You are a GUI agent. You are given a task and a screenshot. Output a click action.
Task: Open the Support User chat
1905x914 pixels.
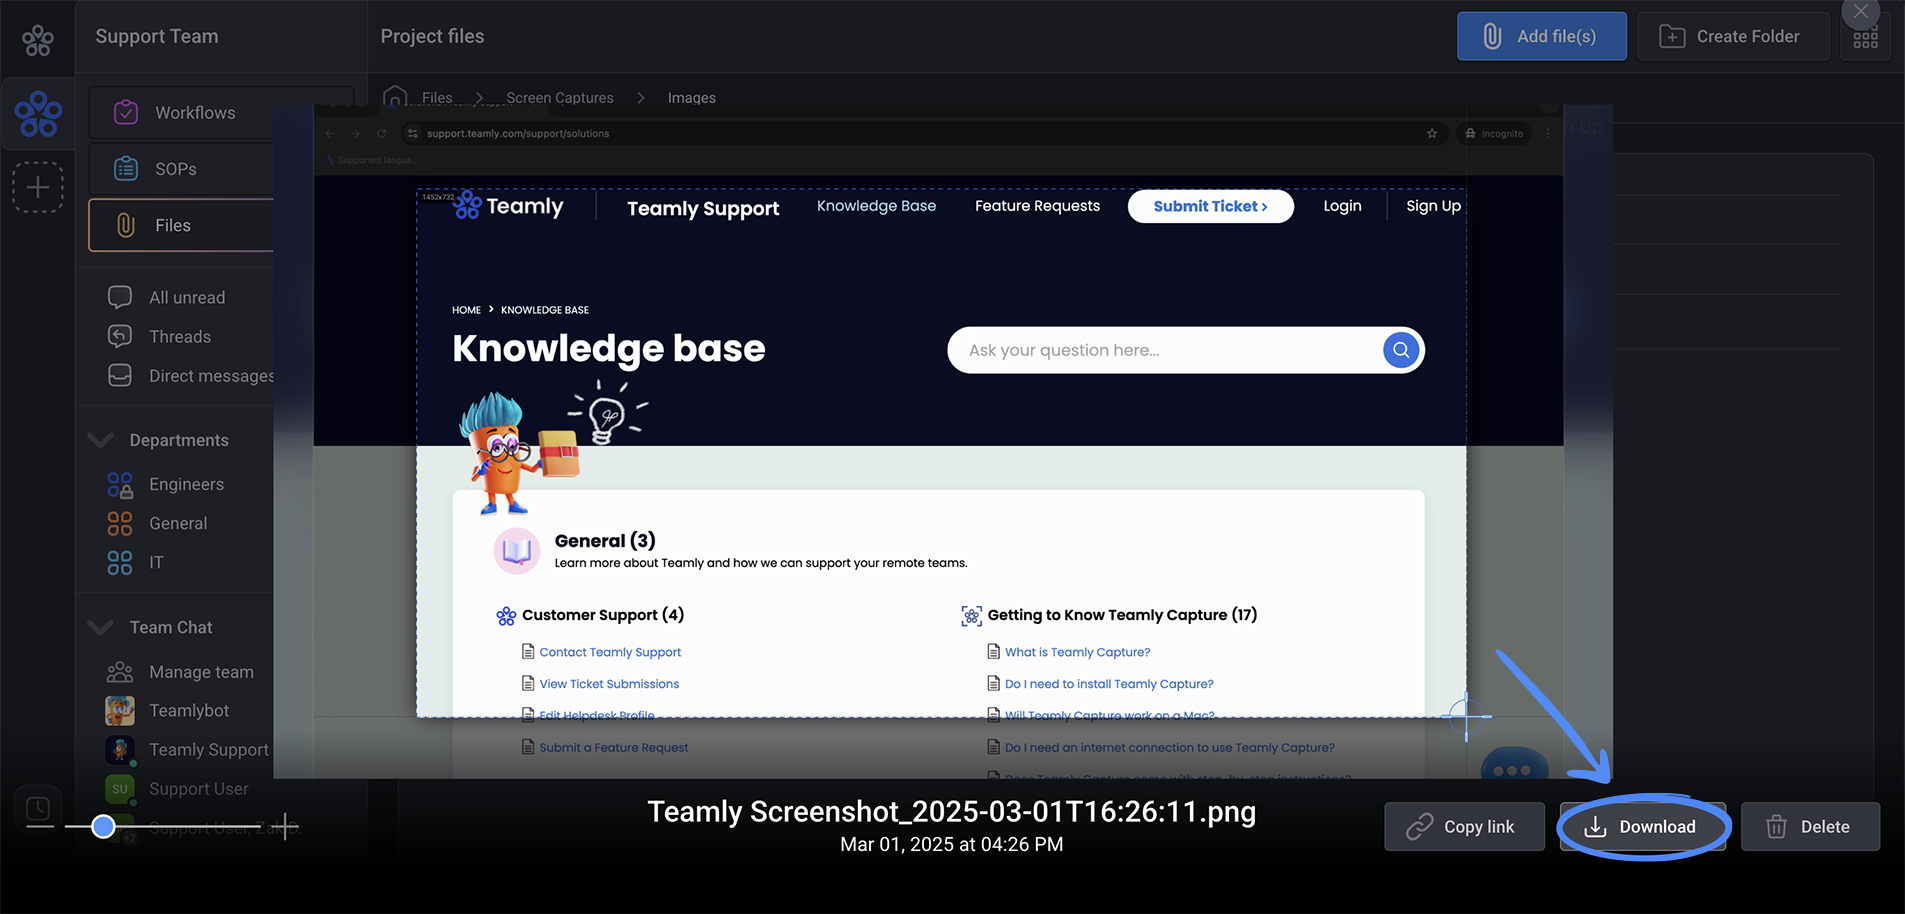pyautogui.click(x=199, y=788)
